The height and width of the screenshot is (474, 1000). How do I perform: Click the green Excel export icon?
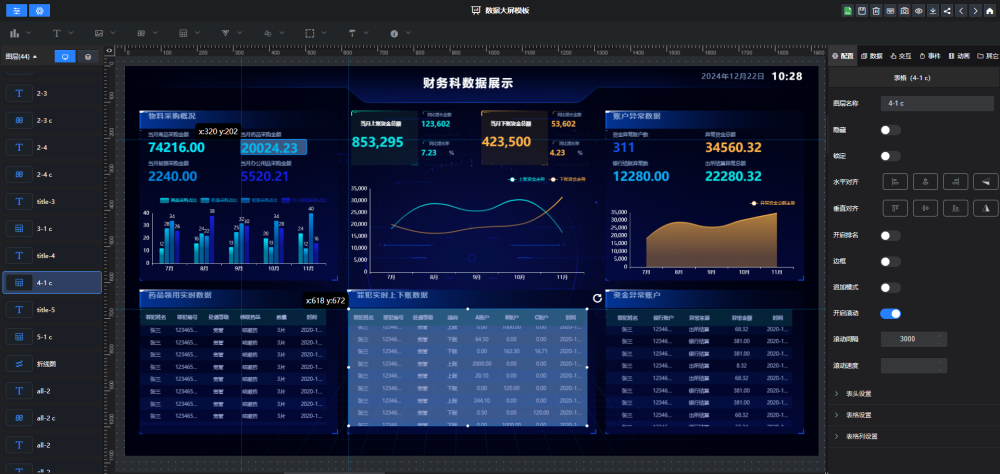[848, 11]
